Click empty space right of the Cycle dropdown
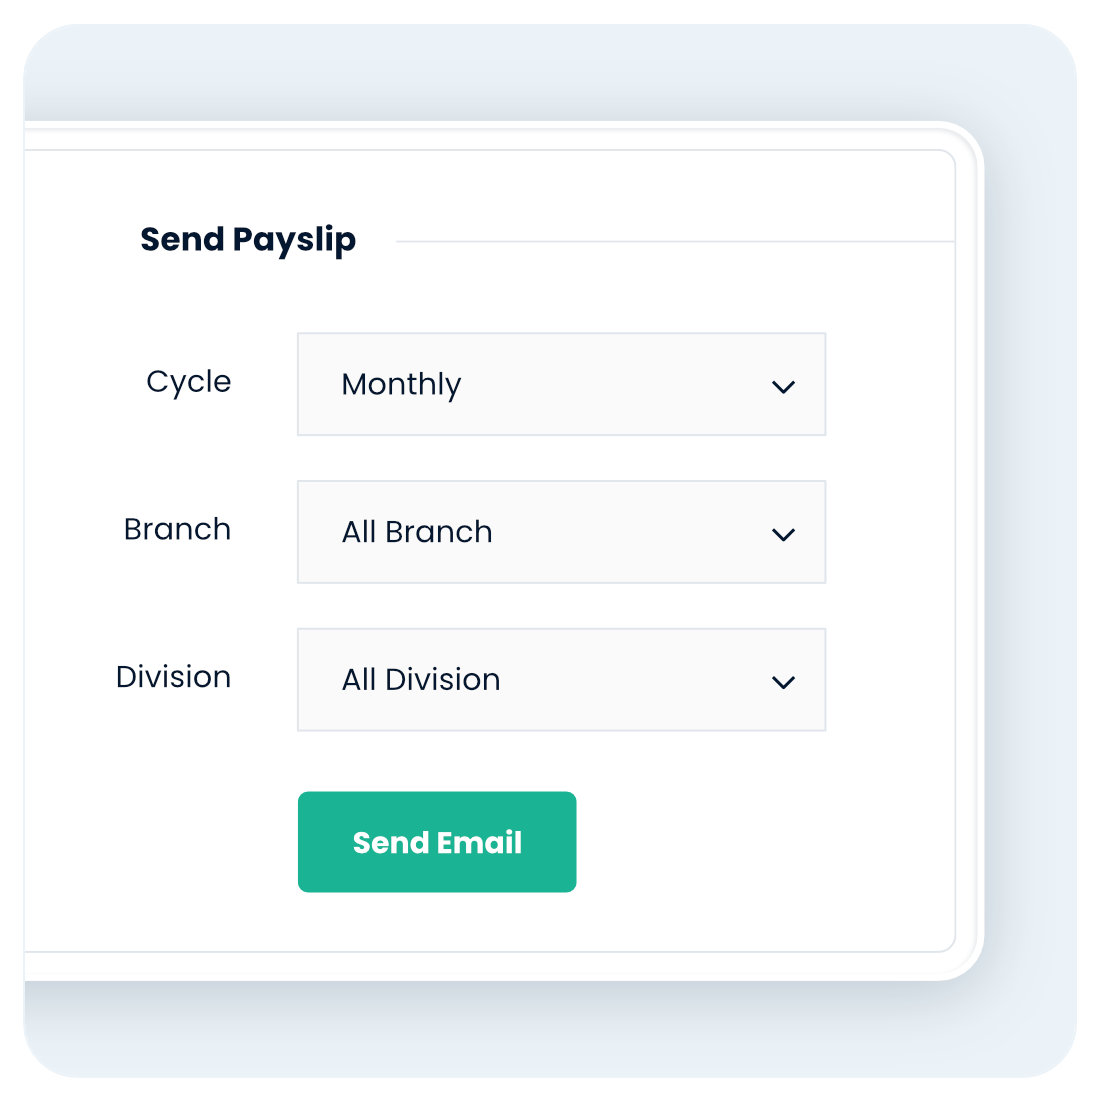 [x=888, y=385]
